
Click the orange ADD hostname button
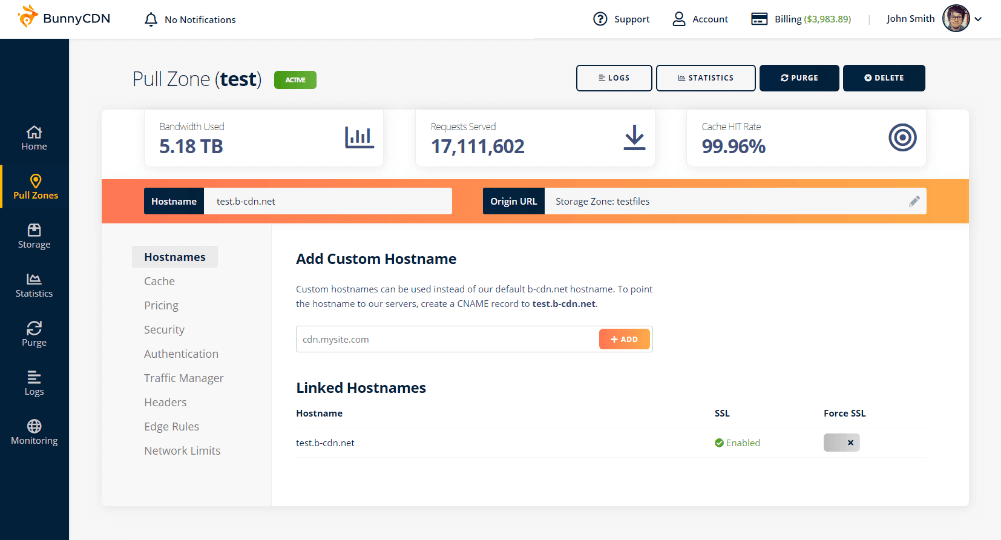click(624, 339)
